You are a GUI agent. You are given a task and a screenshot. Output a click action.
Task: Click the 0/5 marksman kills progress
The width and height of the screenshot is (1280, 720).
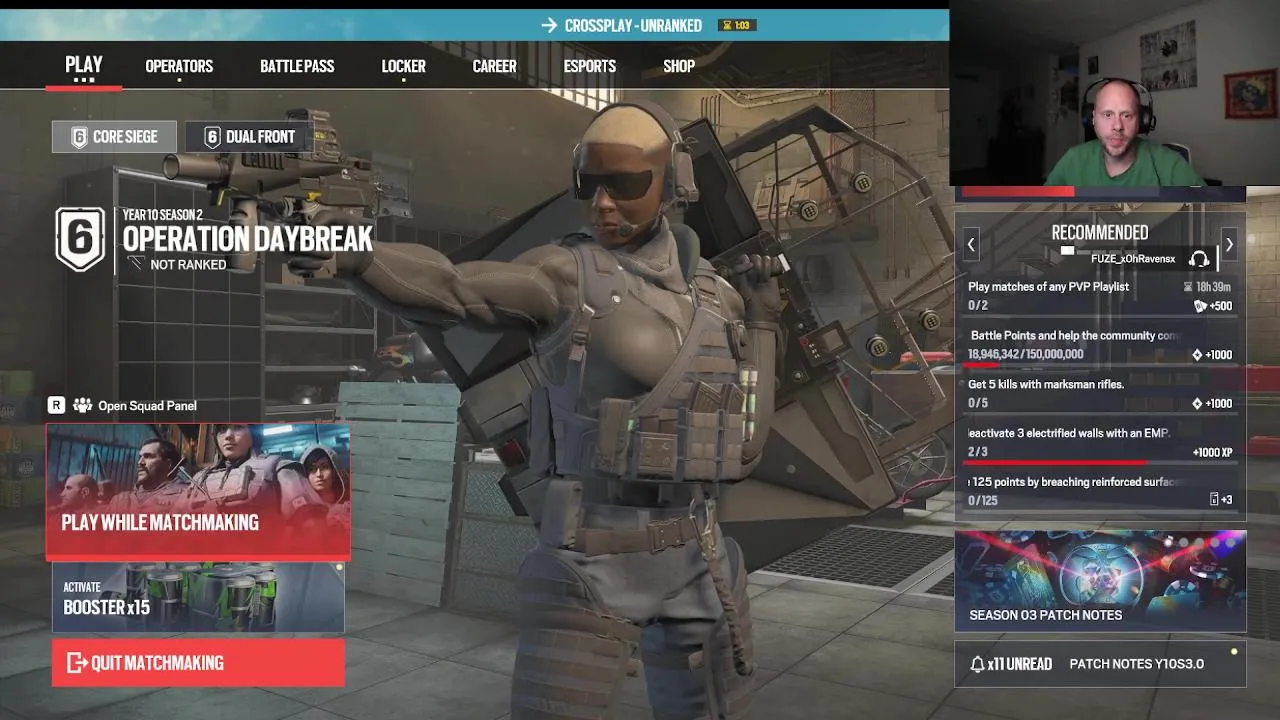(978, 404)
